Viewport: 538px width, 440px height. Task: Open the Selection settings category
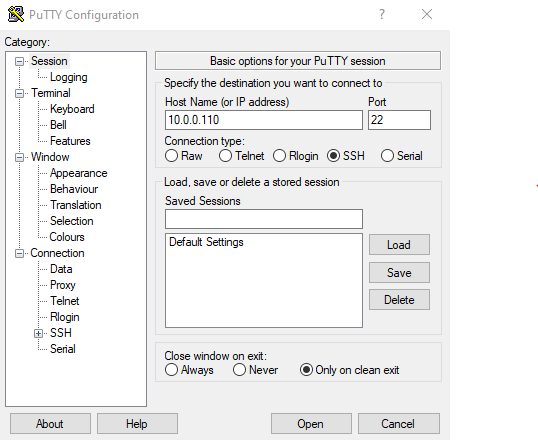point(72,221)
